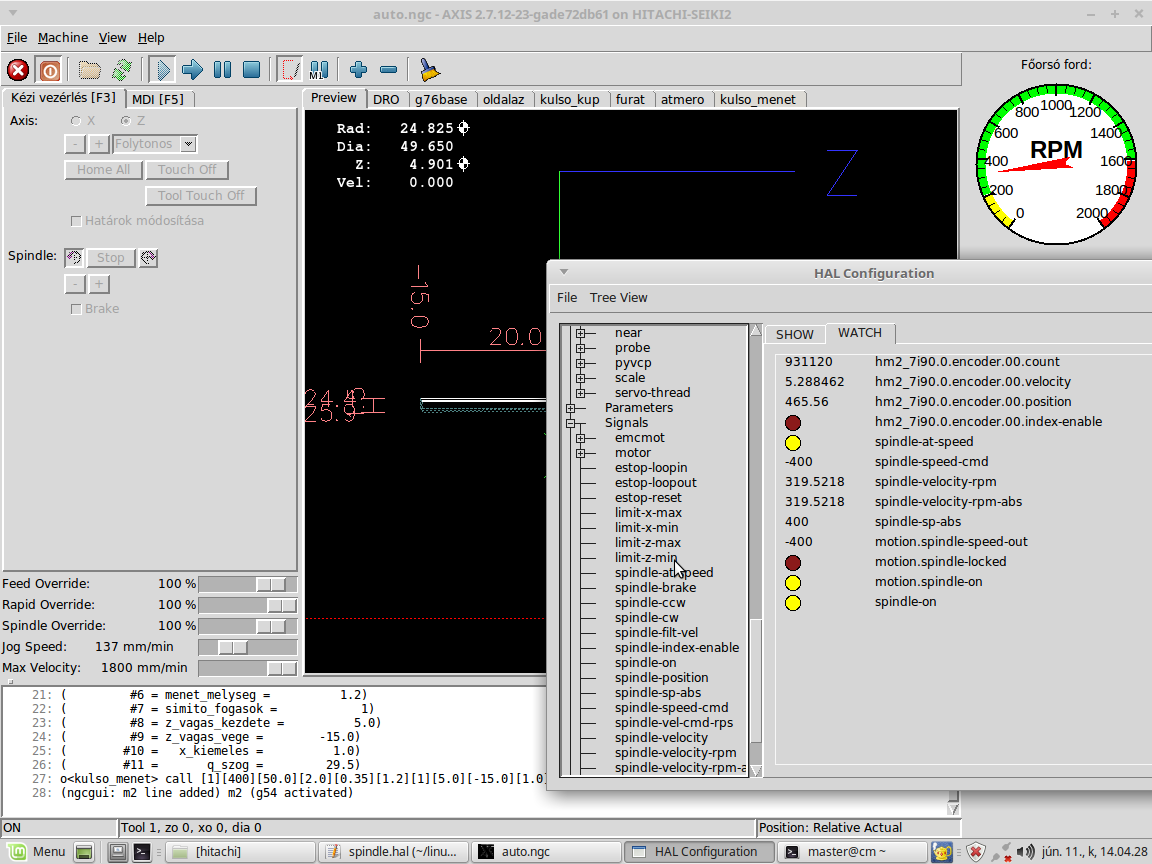Click the Spindle Override slider

(248, 626)
